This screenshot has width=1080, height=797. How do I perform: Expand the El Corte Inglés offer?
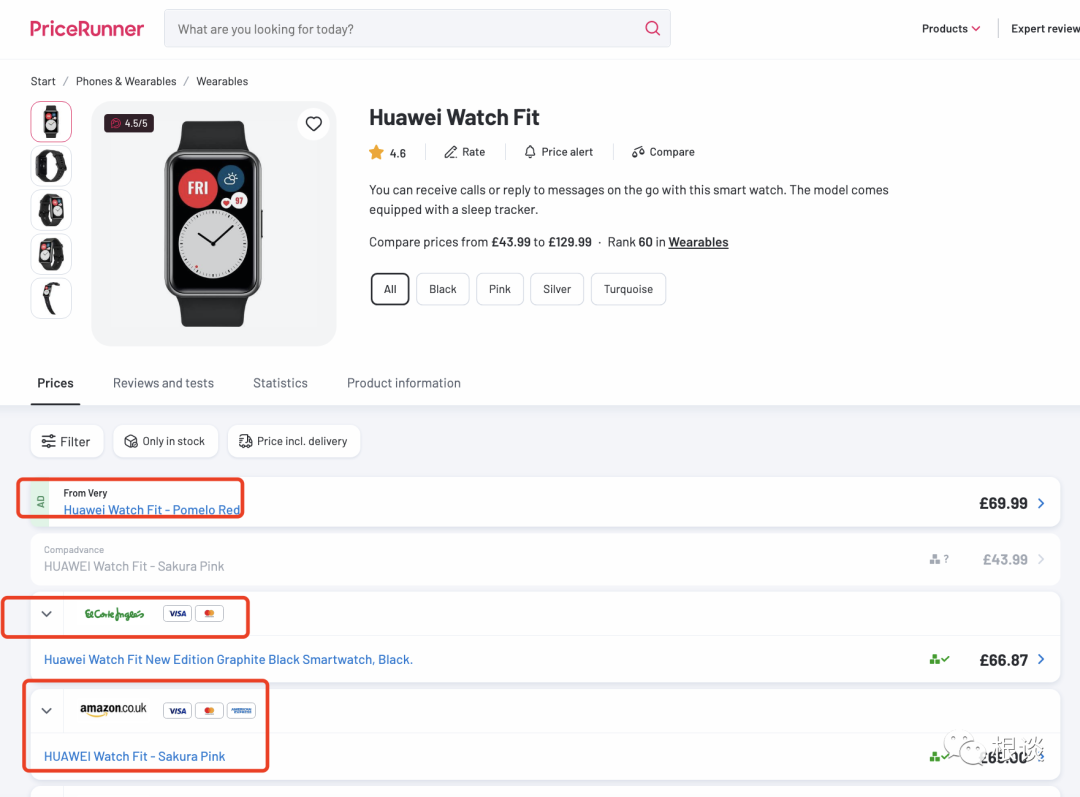pyautogui.click(x=46, y=614)
